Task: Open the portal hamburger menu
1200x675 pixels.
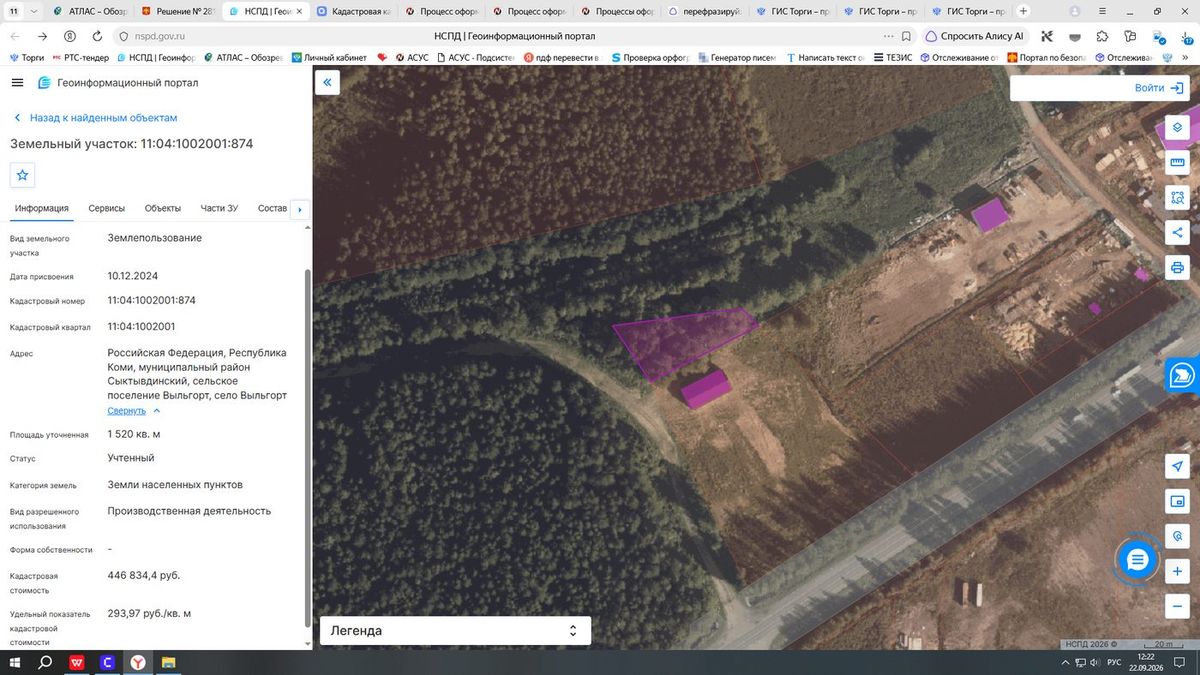Action: (x=18, y=83)
